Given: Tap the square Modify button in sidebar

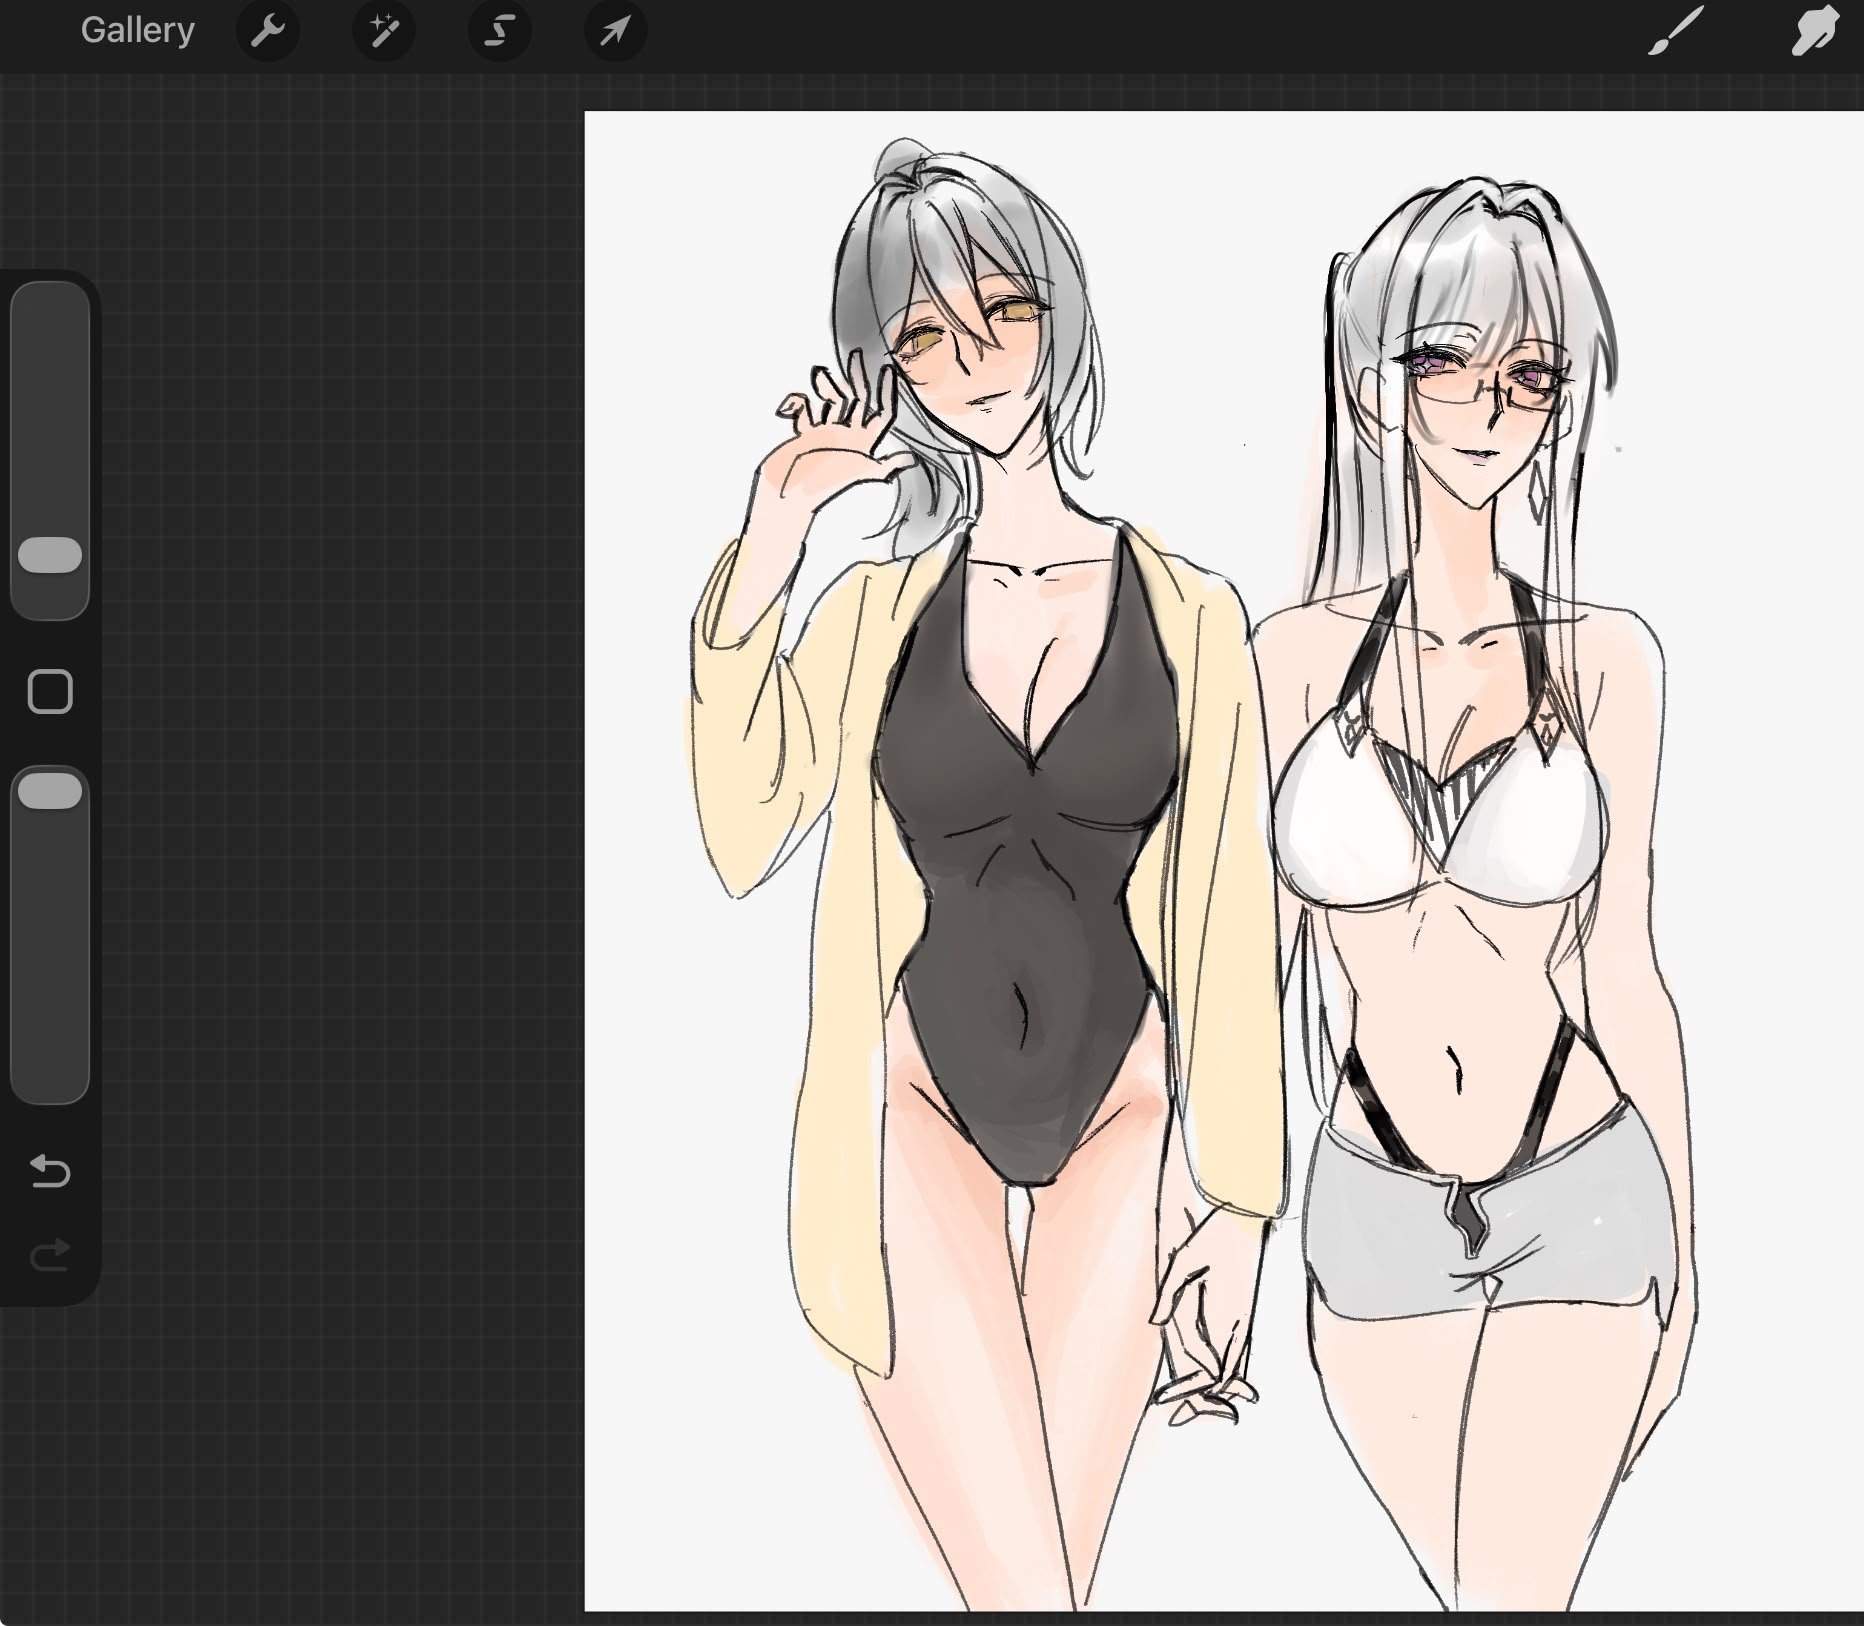Looking at the screenshot, I should (50, 692).
